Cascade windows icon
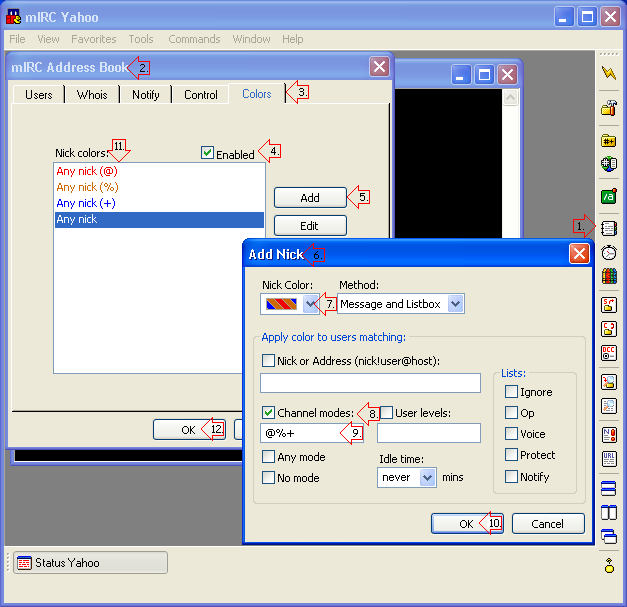Viewport: 627px width, 607px height. [609, 536]
